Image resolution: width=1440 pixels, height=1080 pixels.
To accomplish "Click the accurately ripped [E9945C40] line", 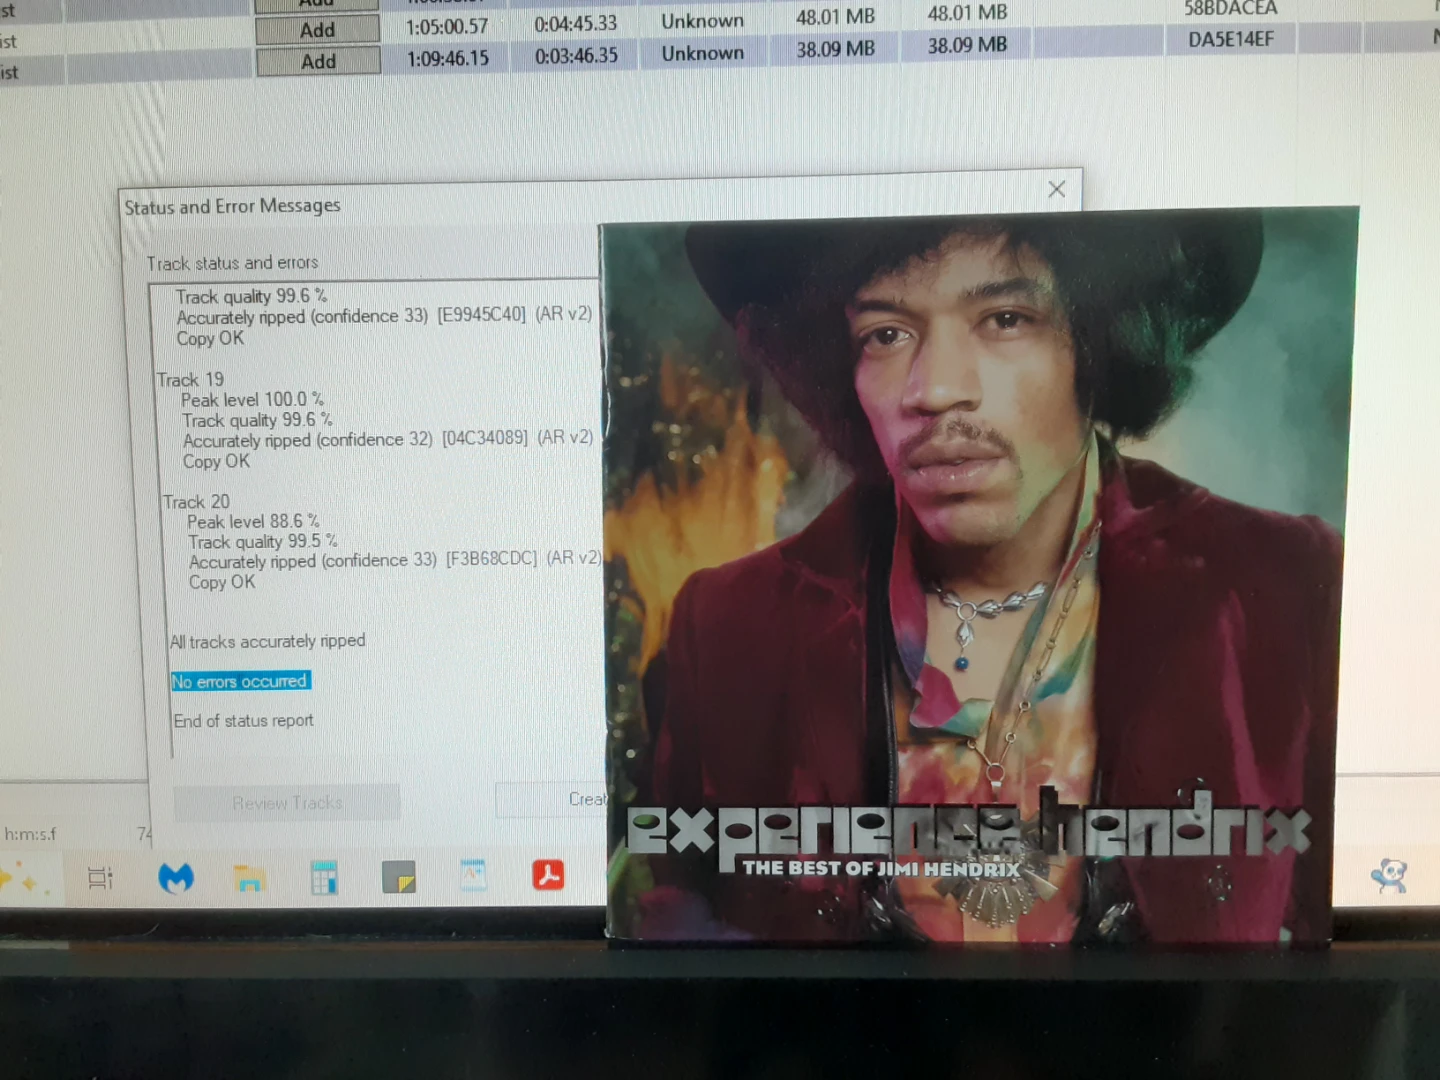I will pyautogui.click(x=384, y=316).
